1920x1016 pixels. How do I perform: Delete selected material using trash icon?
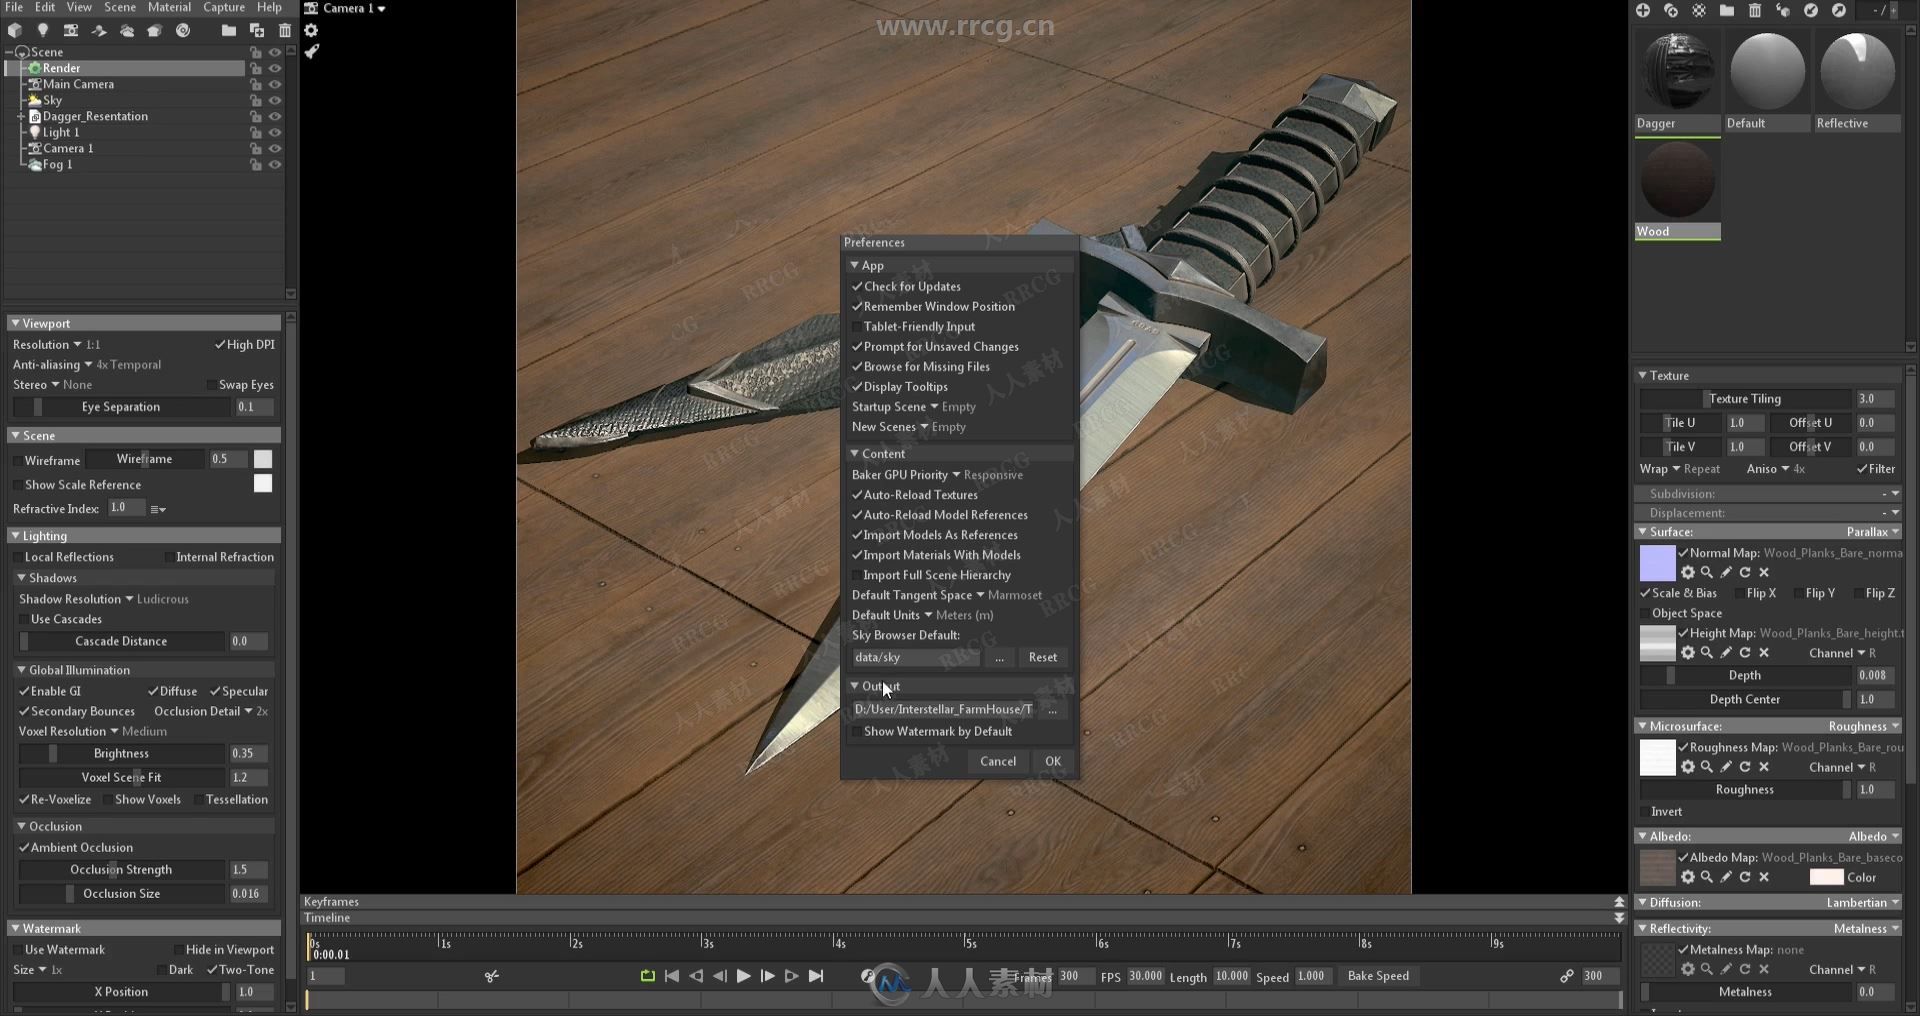tap(1755, 10)
